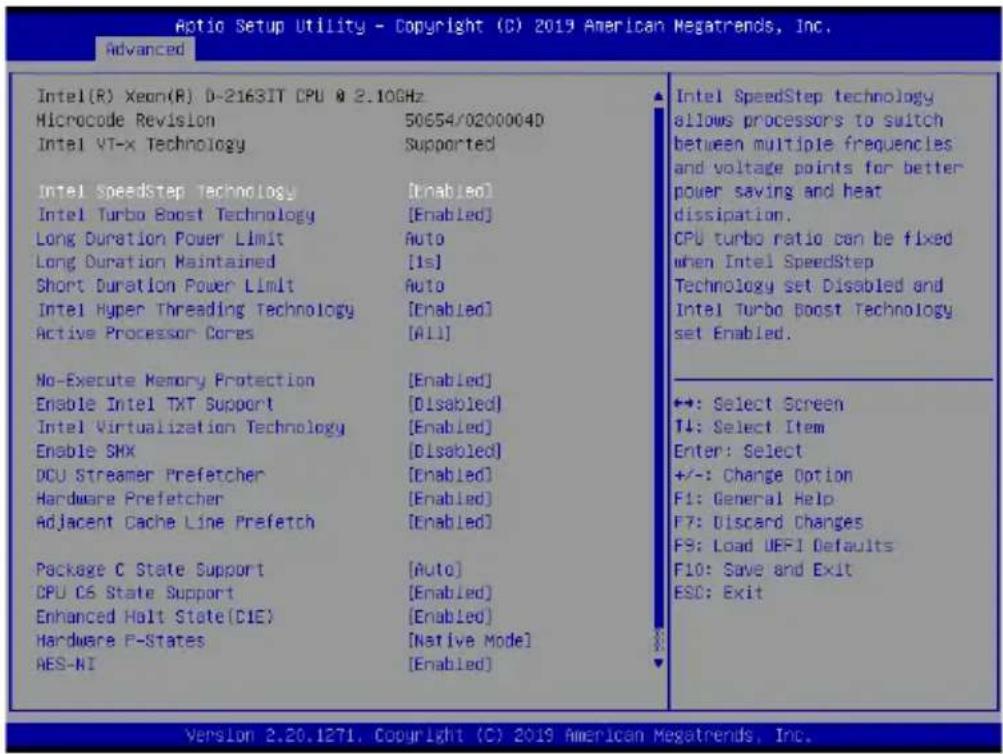Change Hardware P-States Native Mode value
The image size is (1003, 754).
(x=470, y=641)
